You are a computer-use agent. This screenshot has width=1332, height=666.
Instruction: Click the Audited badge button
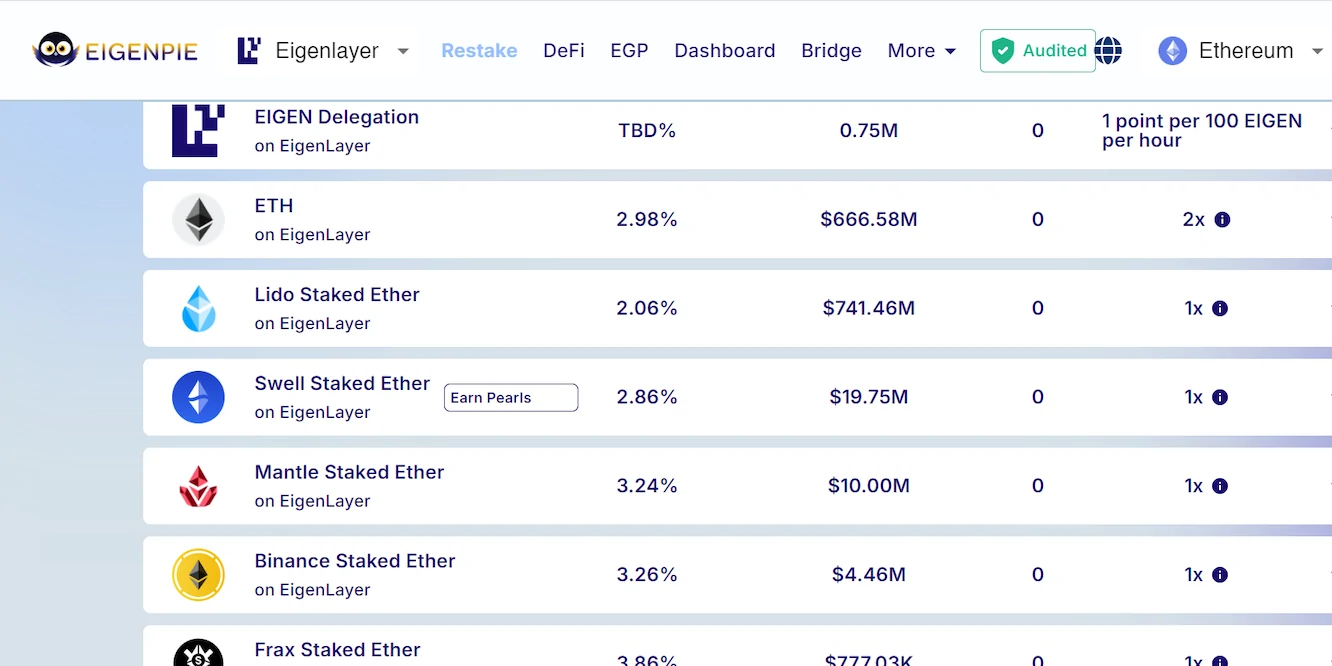coord(1037,50)
